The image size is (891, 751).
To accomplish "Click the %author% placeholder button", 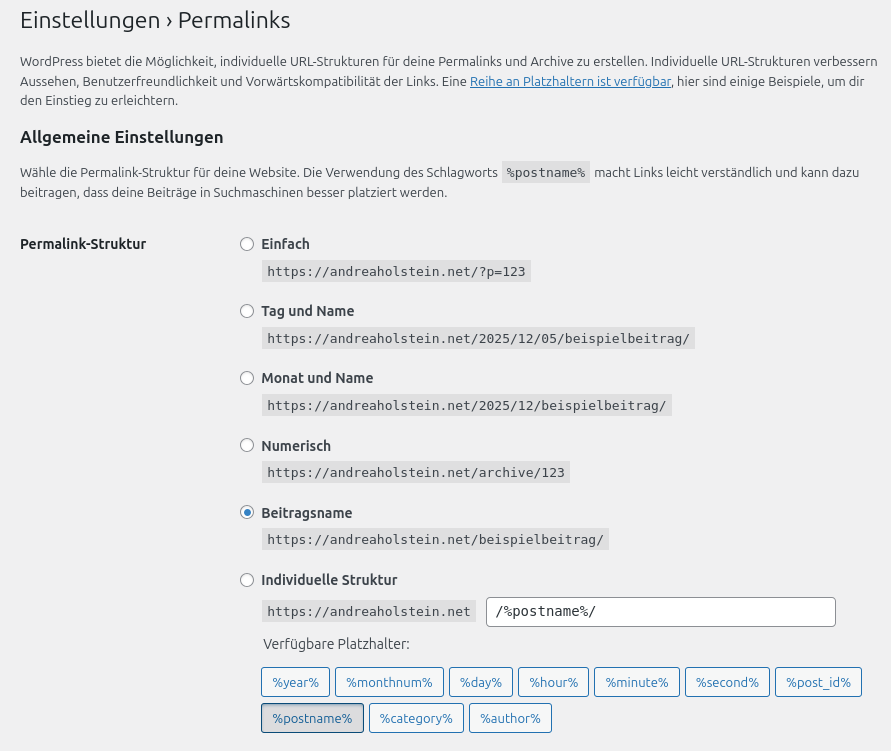I will tap(510, 718).
